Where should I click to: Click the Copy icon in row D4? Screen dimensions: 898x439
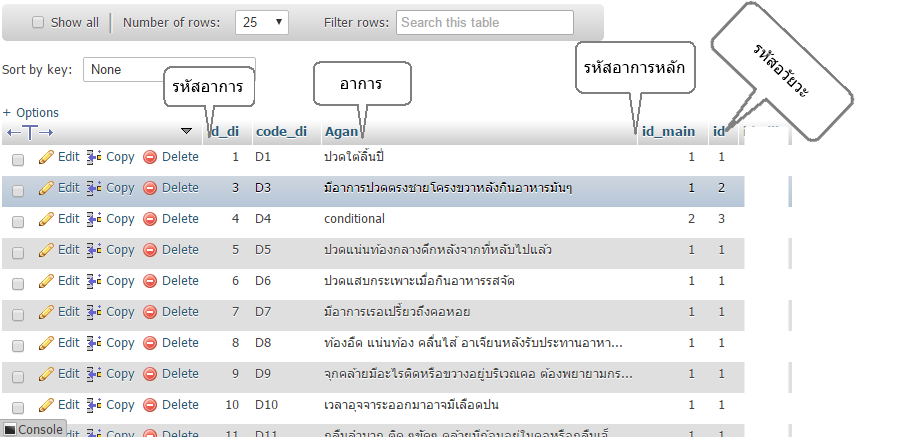93,219
